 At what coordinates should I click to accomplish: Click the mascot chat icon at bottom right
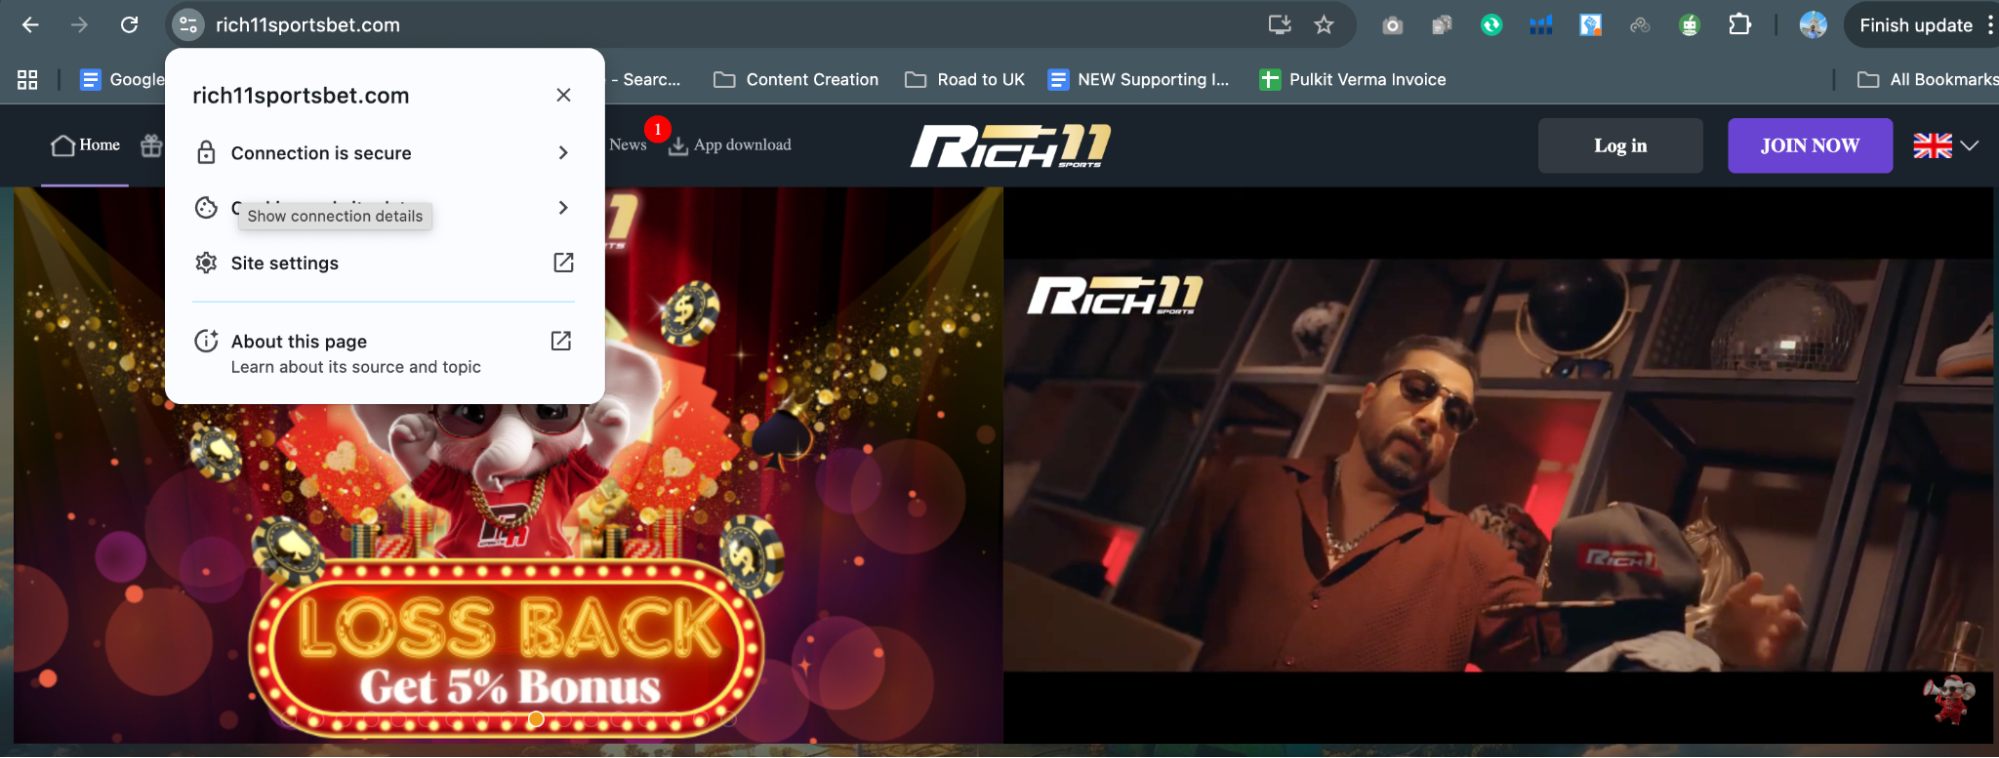pyautogui.click(x=1947, y=698)
